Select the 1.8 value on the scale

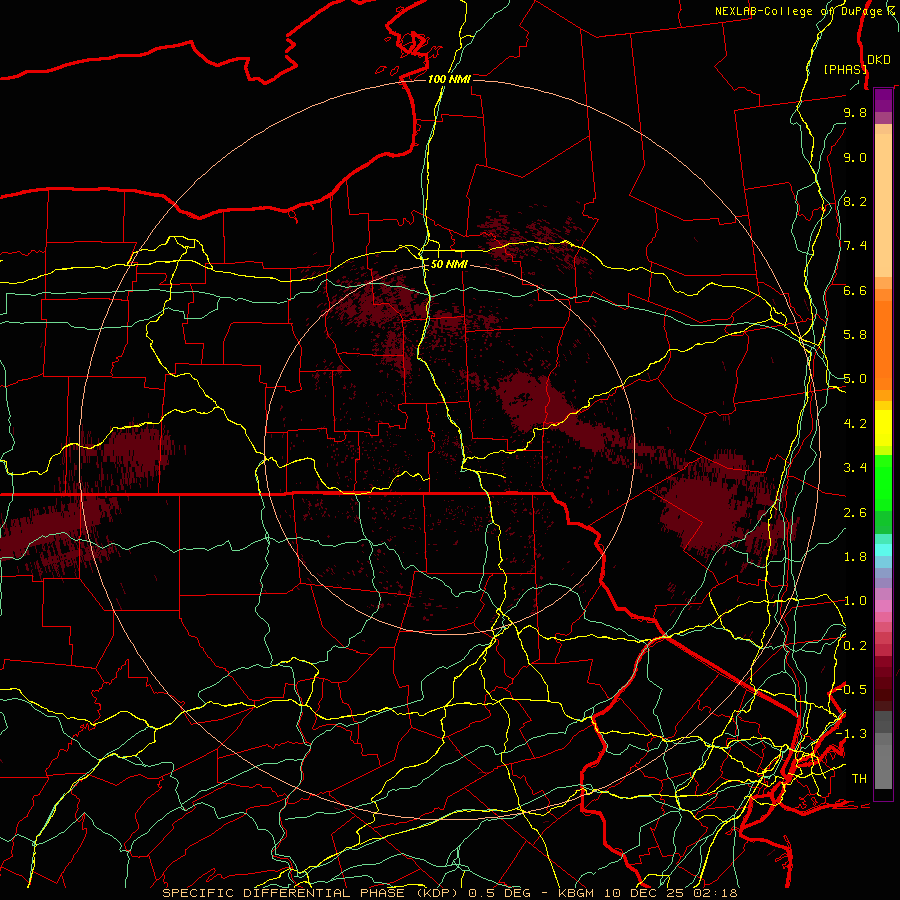pyautogui.click(x=855, y=557)
